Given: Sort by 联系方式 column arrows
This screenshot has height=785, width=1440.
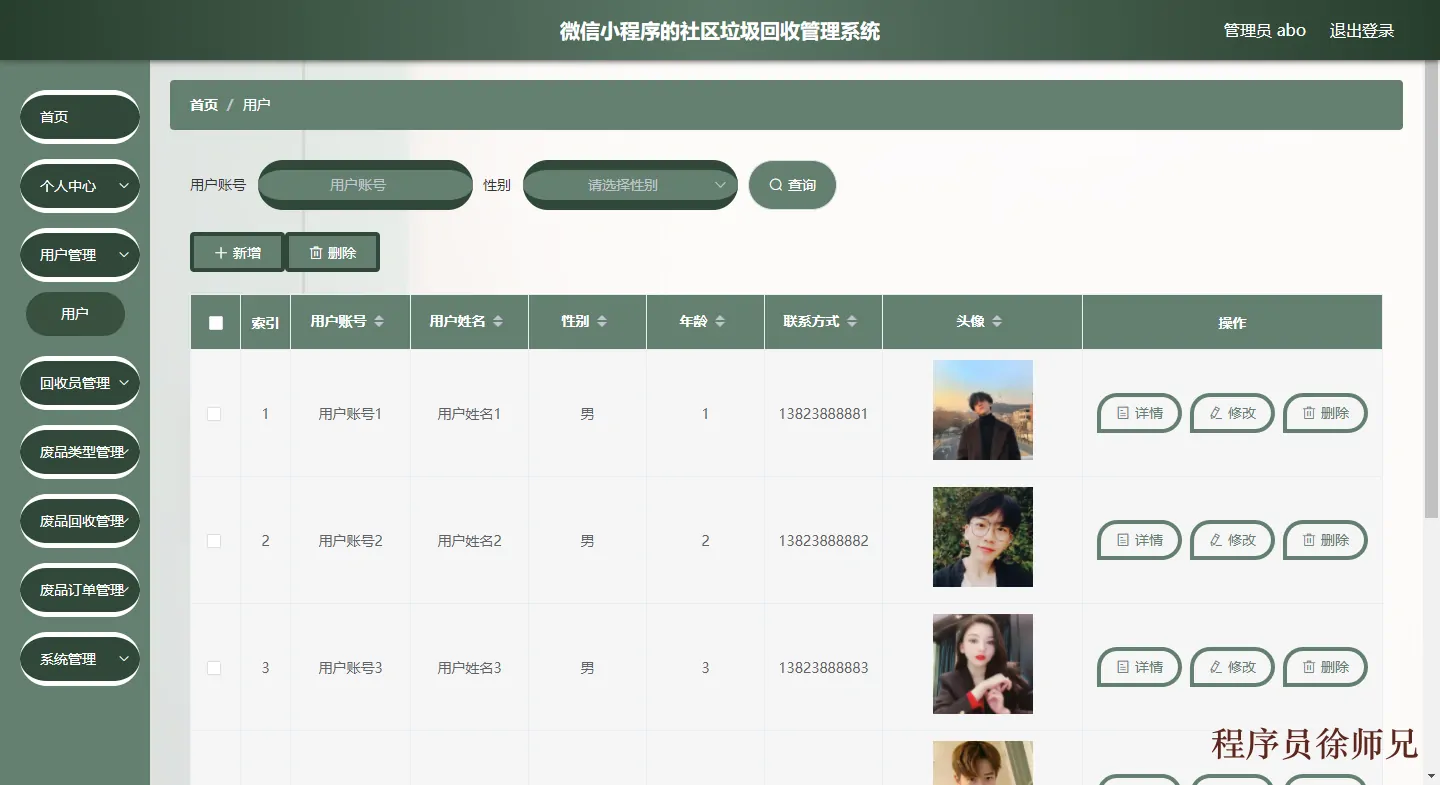Looking at the screenshot, I should pos(852,322).
